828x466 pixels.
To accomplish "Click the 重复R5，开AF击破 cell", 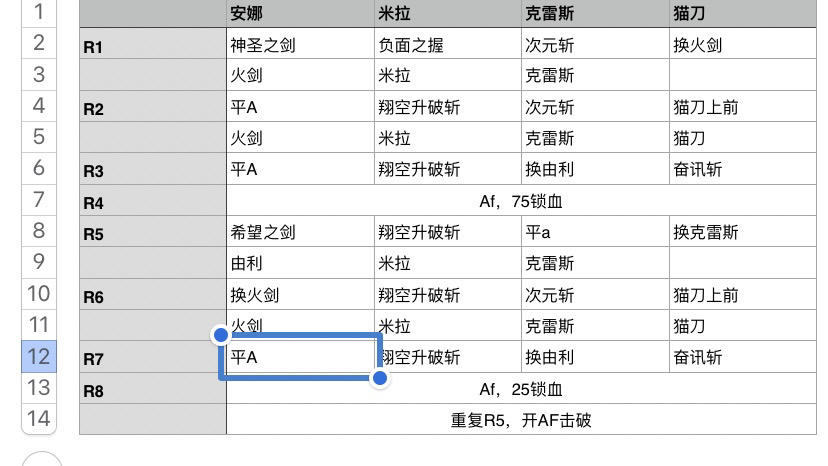I will tap(521, 420).
